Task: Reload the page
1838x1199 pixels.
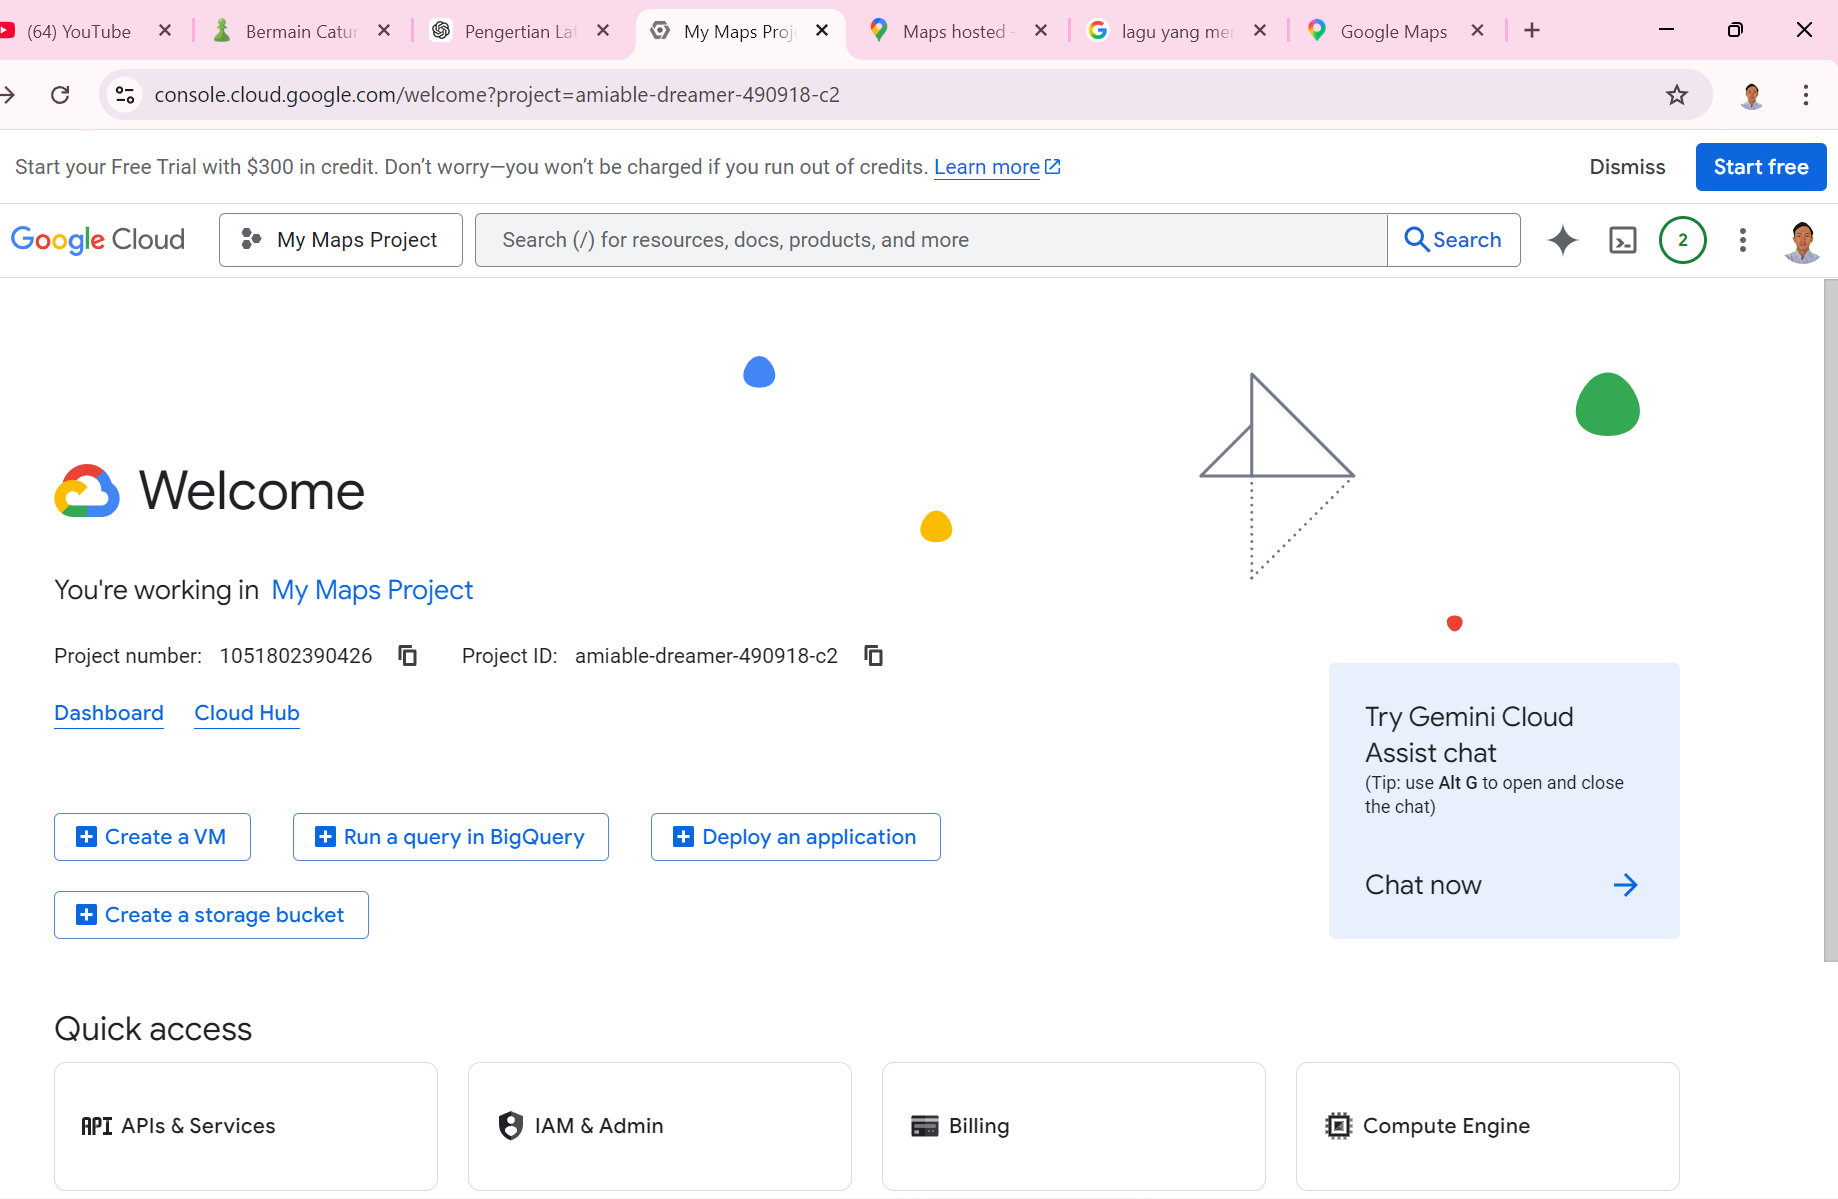Action: (60, 95)
